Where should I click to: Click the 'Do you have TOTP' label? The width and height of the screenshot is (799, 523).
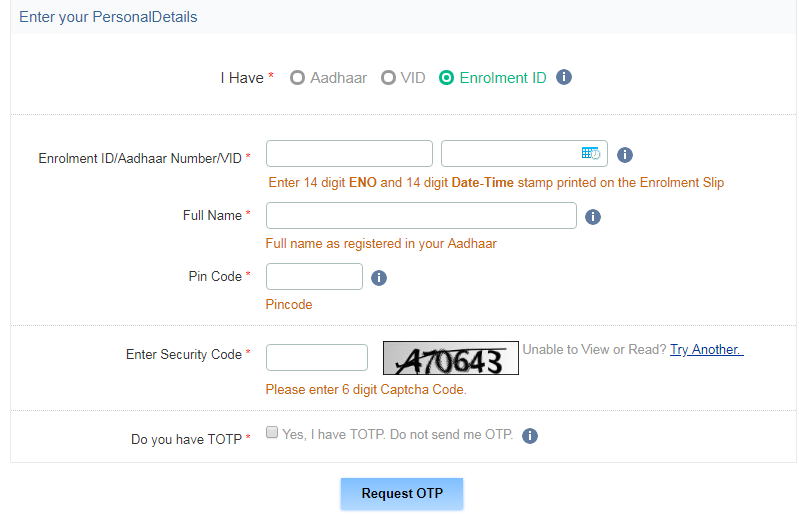[187, 439]
